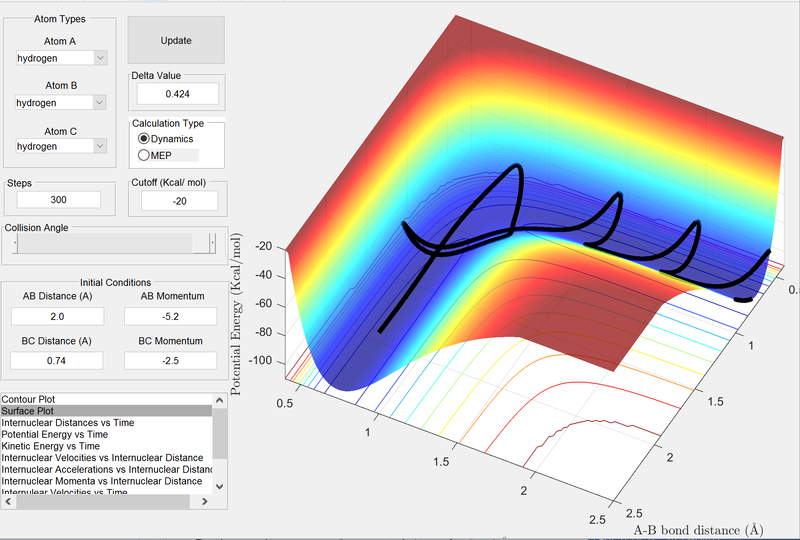Click the Cutoff field showing -20
This screenshot has height=540, width=800.
click(x=180, y=201)
